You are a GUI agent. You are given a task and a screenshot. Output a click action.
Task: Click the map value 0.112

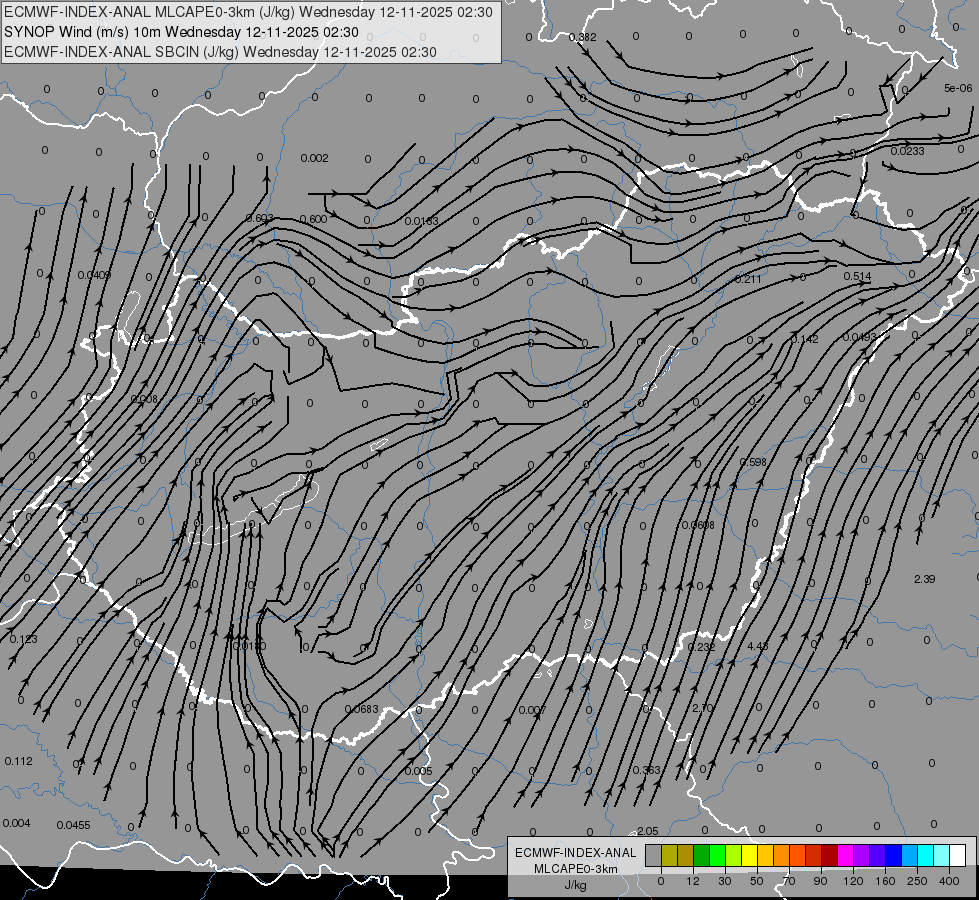[x=18, y=761]
